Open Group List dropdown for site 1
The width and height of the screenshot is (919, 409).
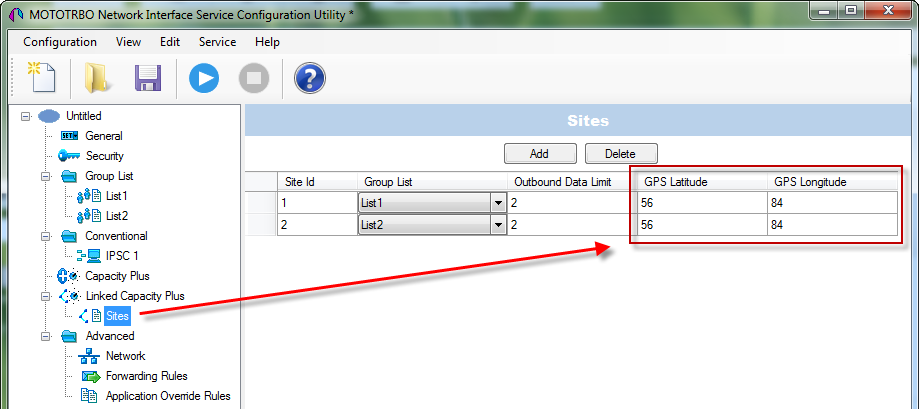point(498,203)
